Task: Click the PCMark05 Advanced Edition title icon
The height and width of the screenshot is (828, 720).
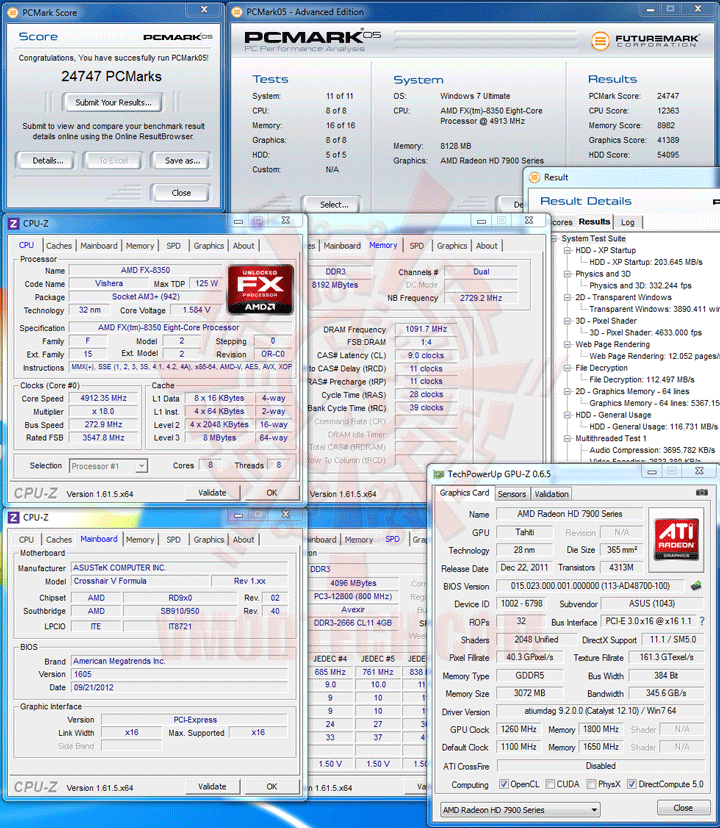Action: pos(237,12)
